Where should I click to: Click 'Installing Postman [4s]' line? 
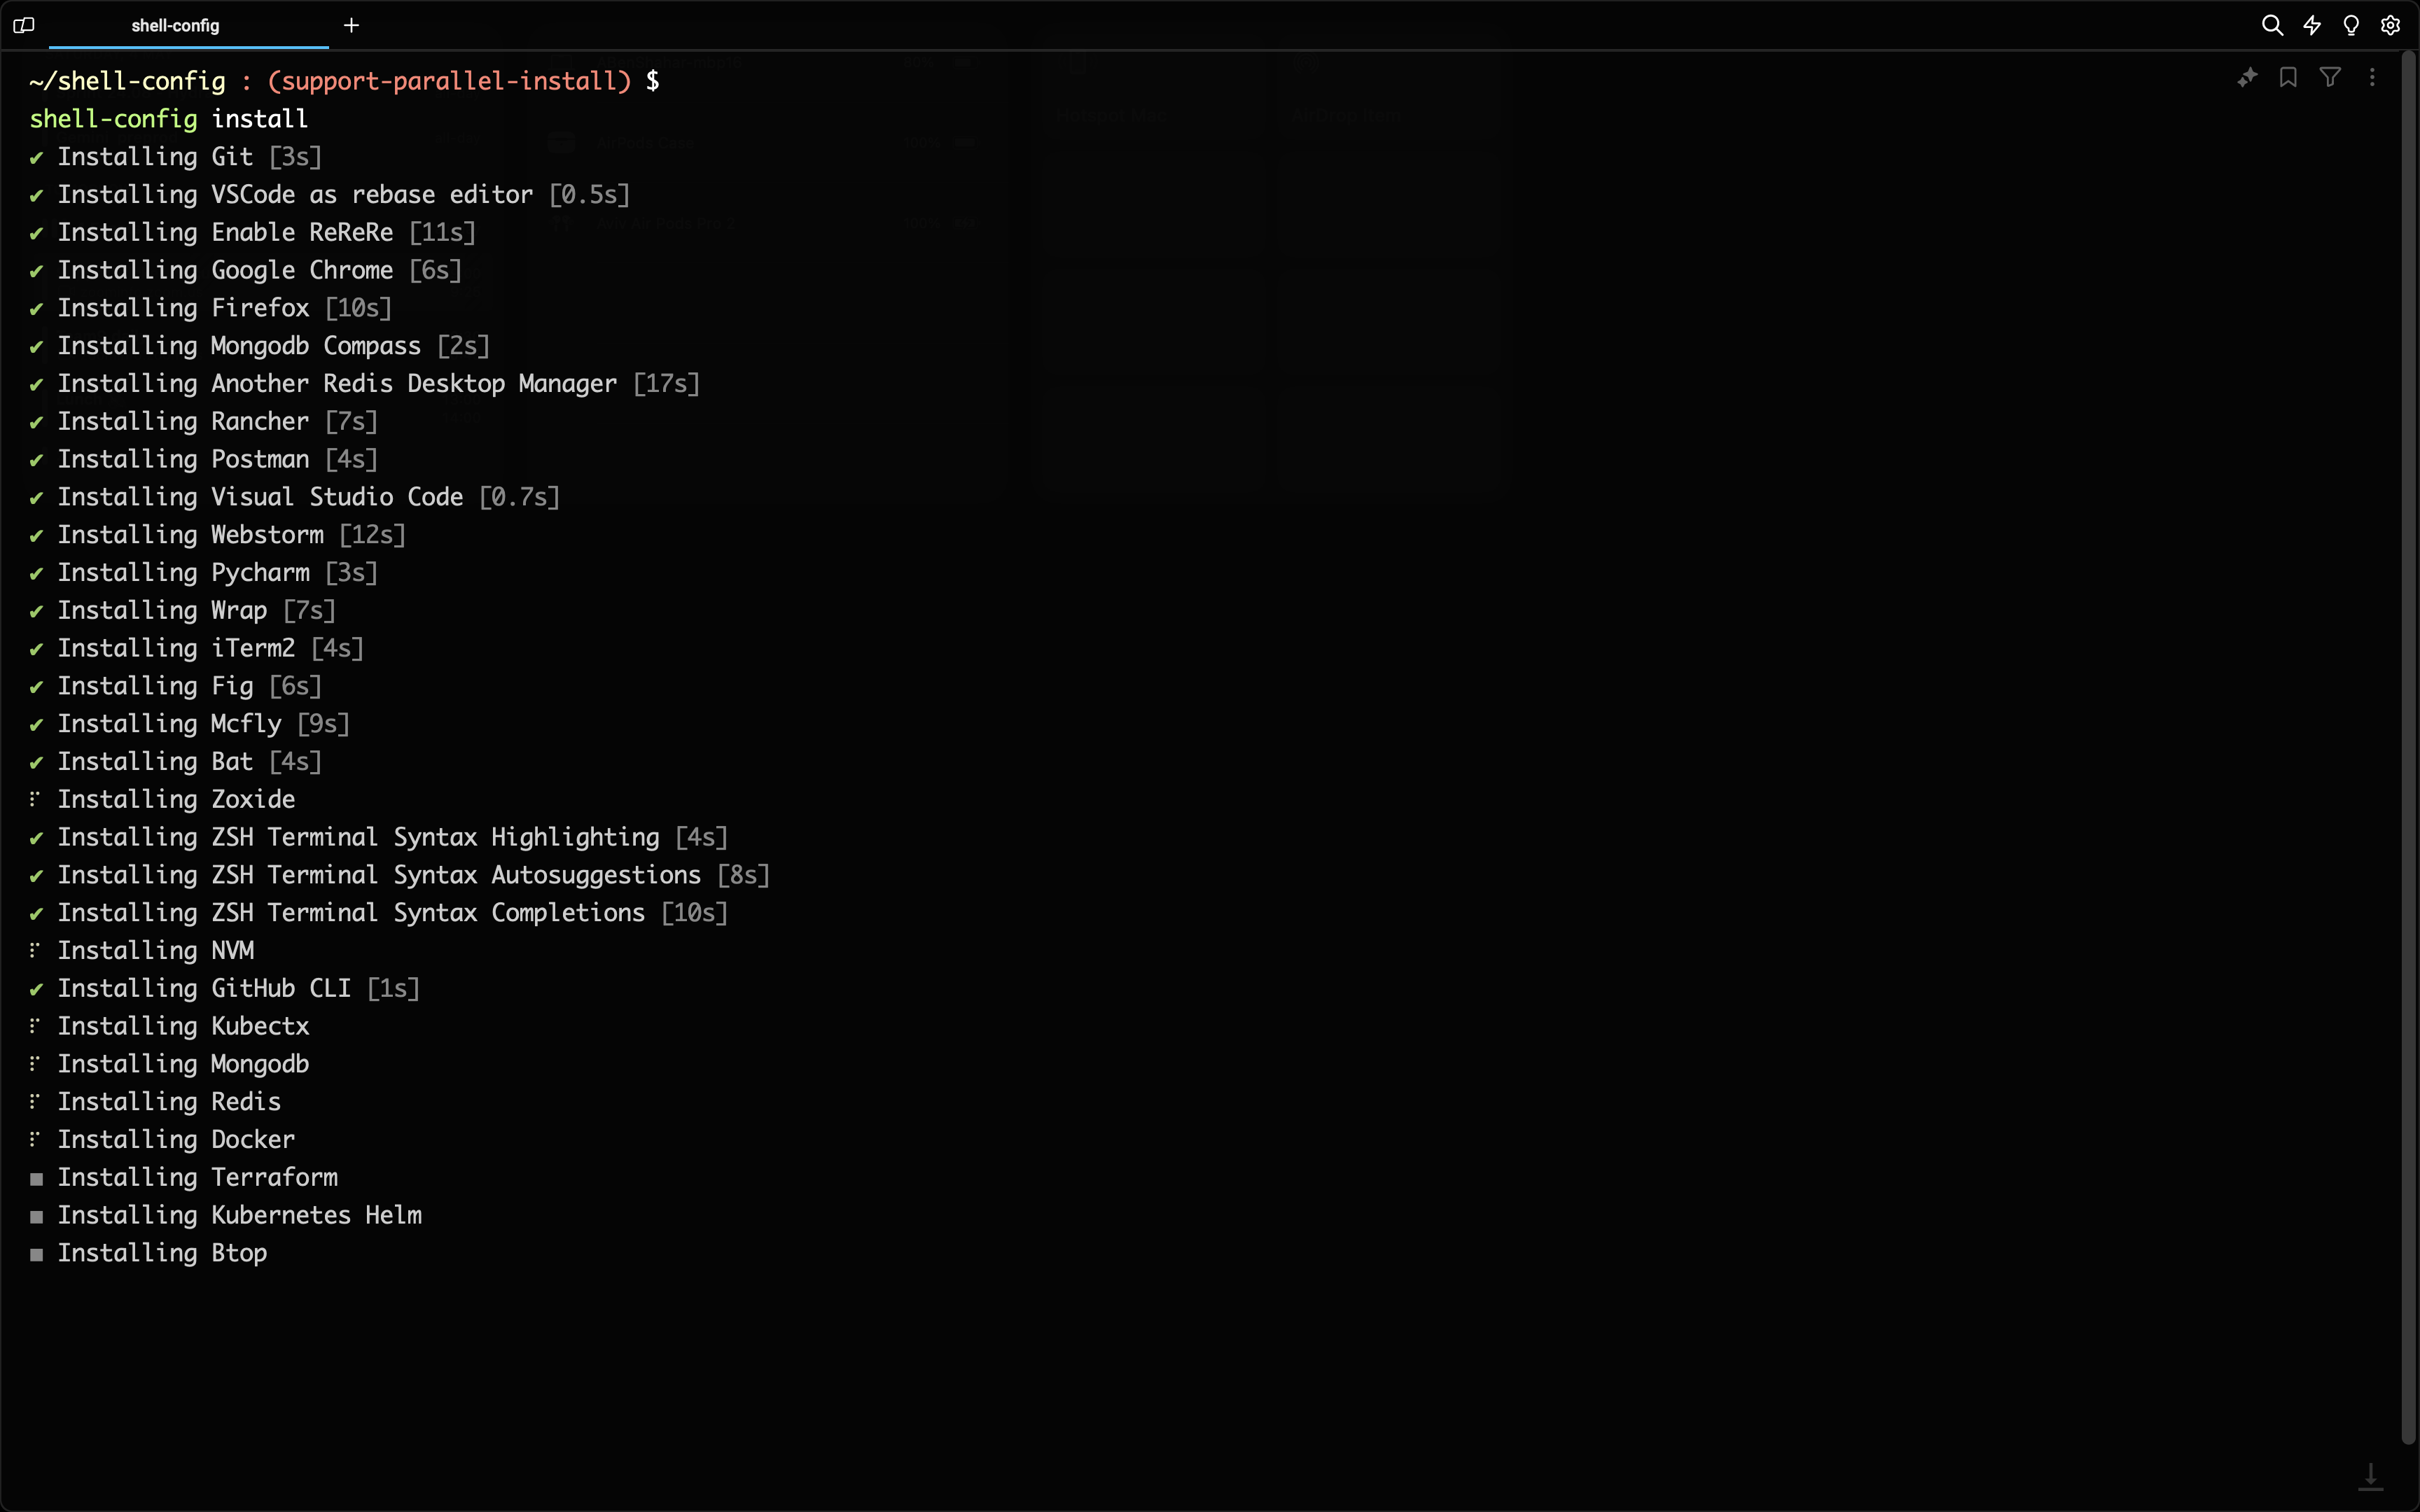click(x=204, y=460)
